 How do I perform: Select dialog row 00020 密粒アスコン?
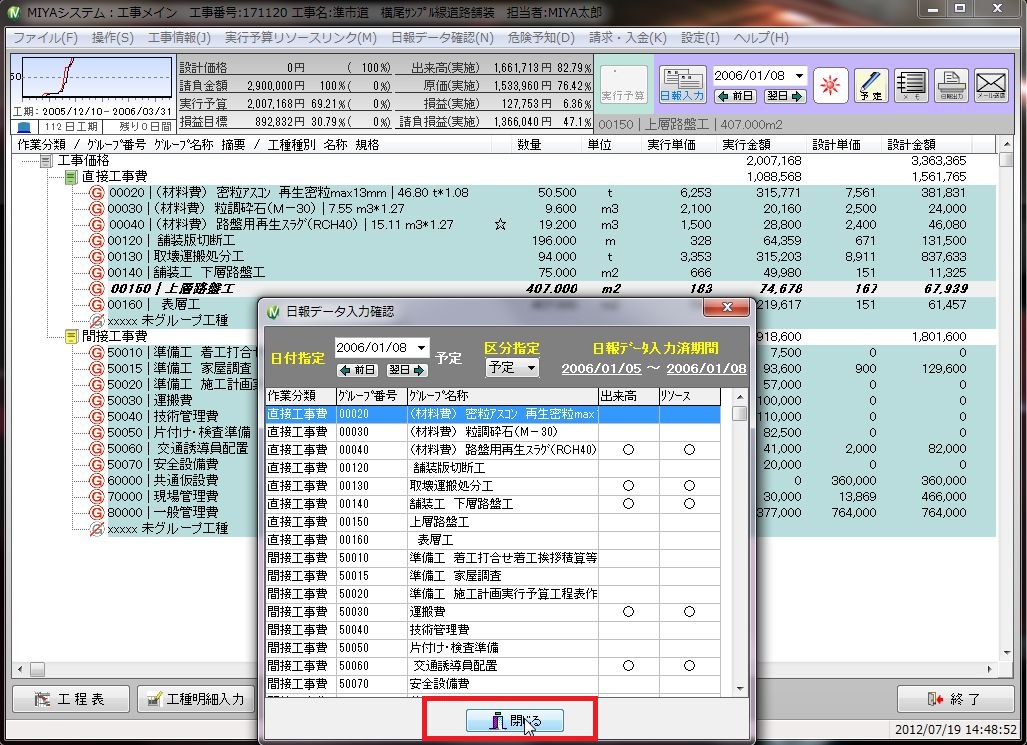[493, 414]
